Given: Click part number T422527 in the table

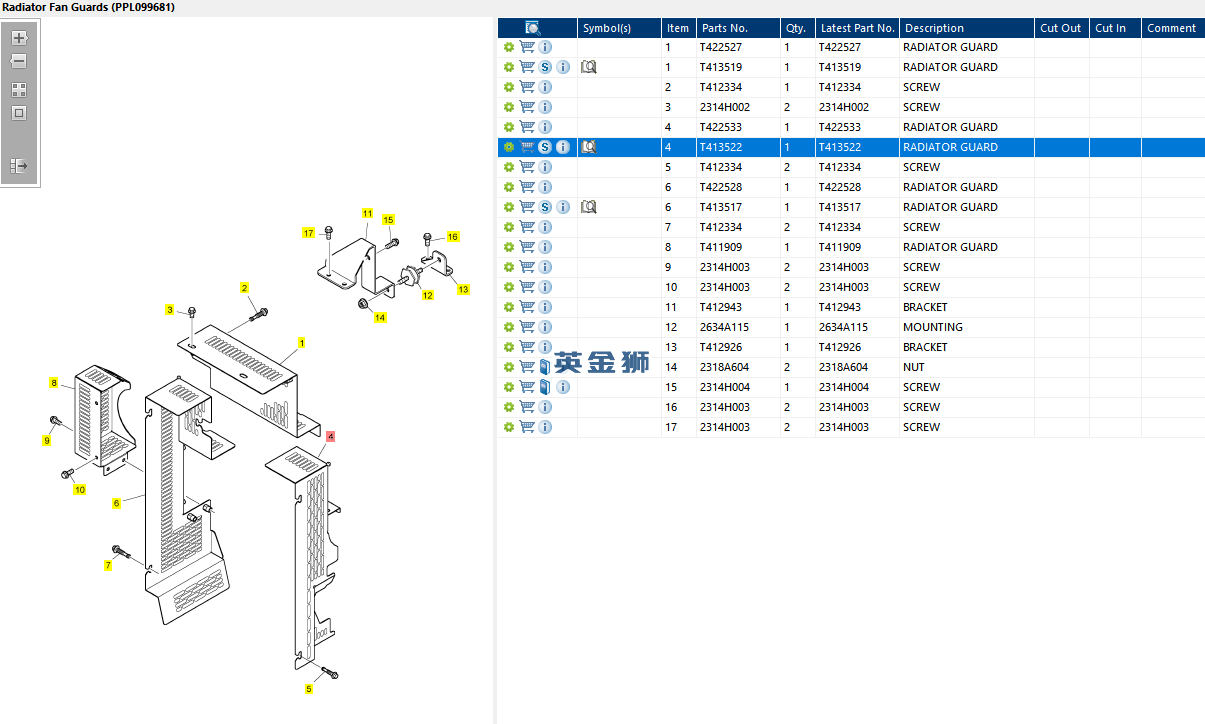Looking at the screenshot, I should point(721,47).
